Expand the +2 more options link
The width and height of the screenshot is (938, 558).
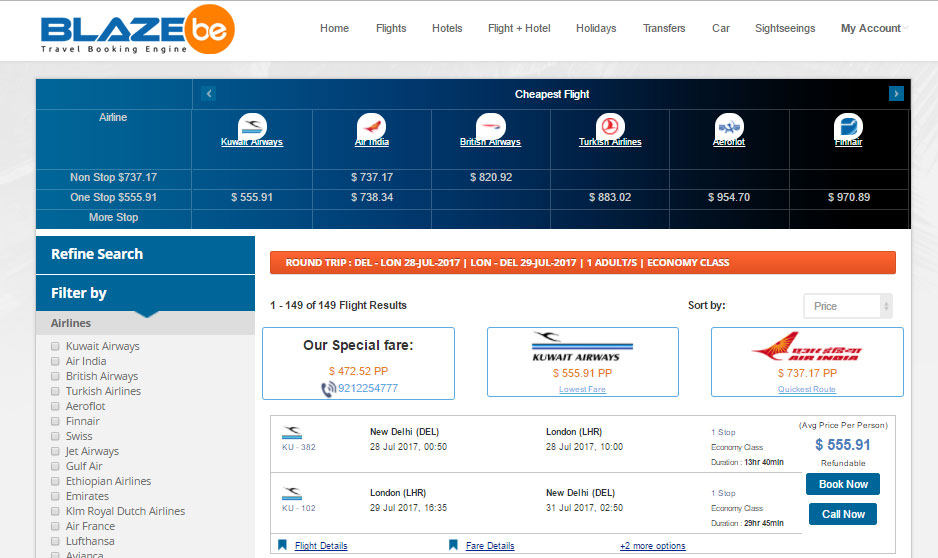click(653, 545)
